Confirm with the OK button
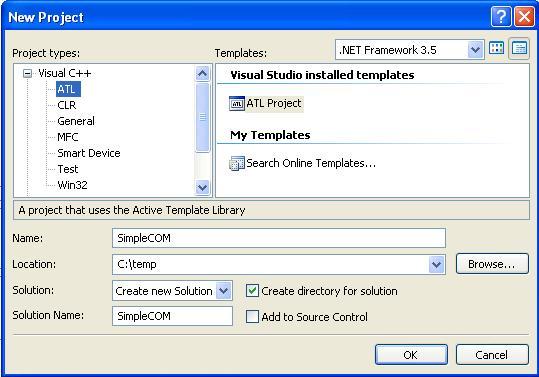Viewport: 539px width, 377px height. (x=411, y=355)
